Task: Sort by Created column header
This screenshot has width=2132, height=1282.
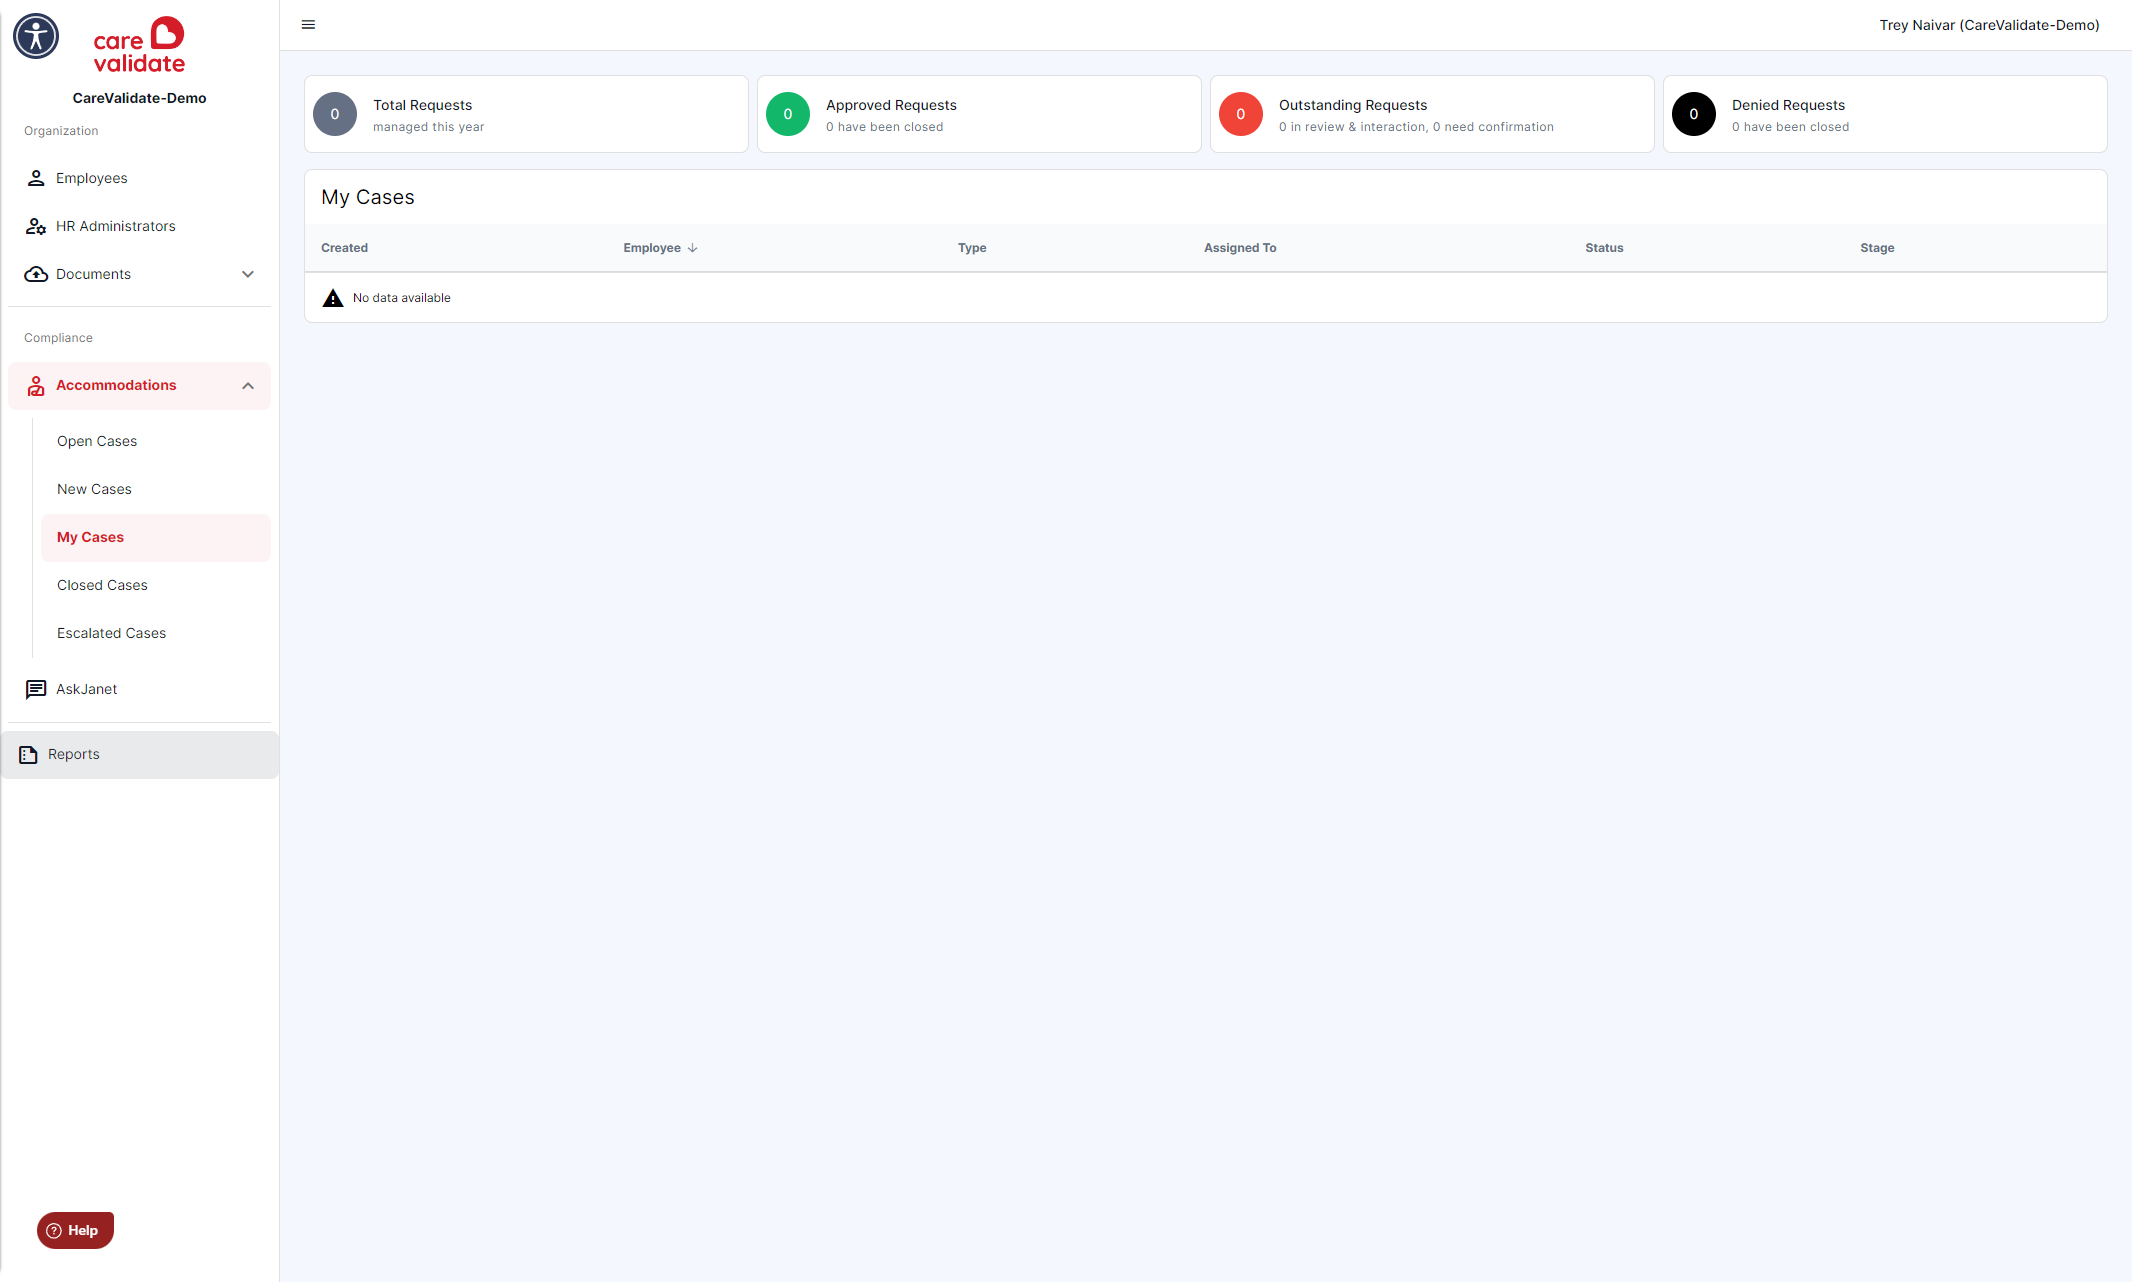Action: [344, 248]
